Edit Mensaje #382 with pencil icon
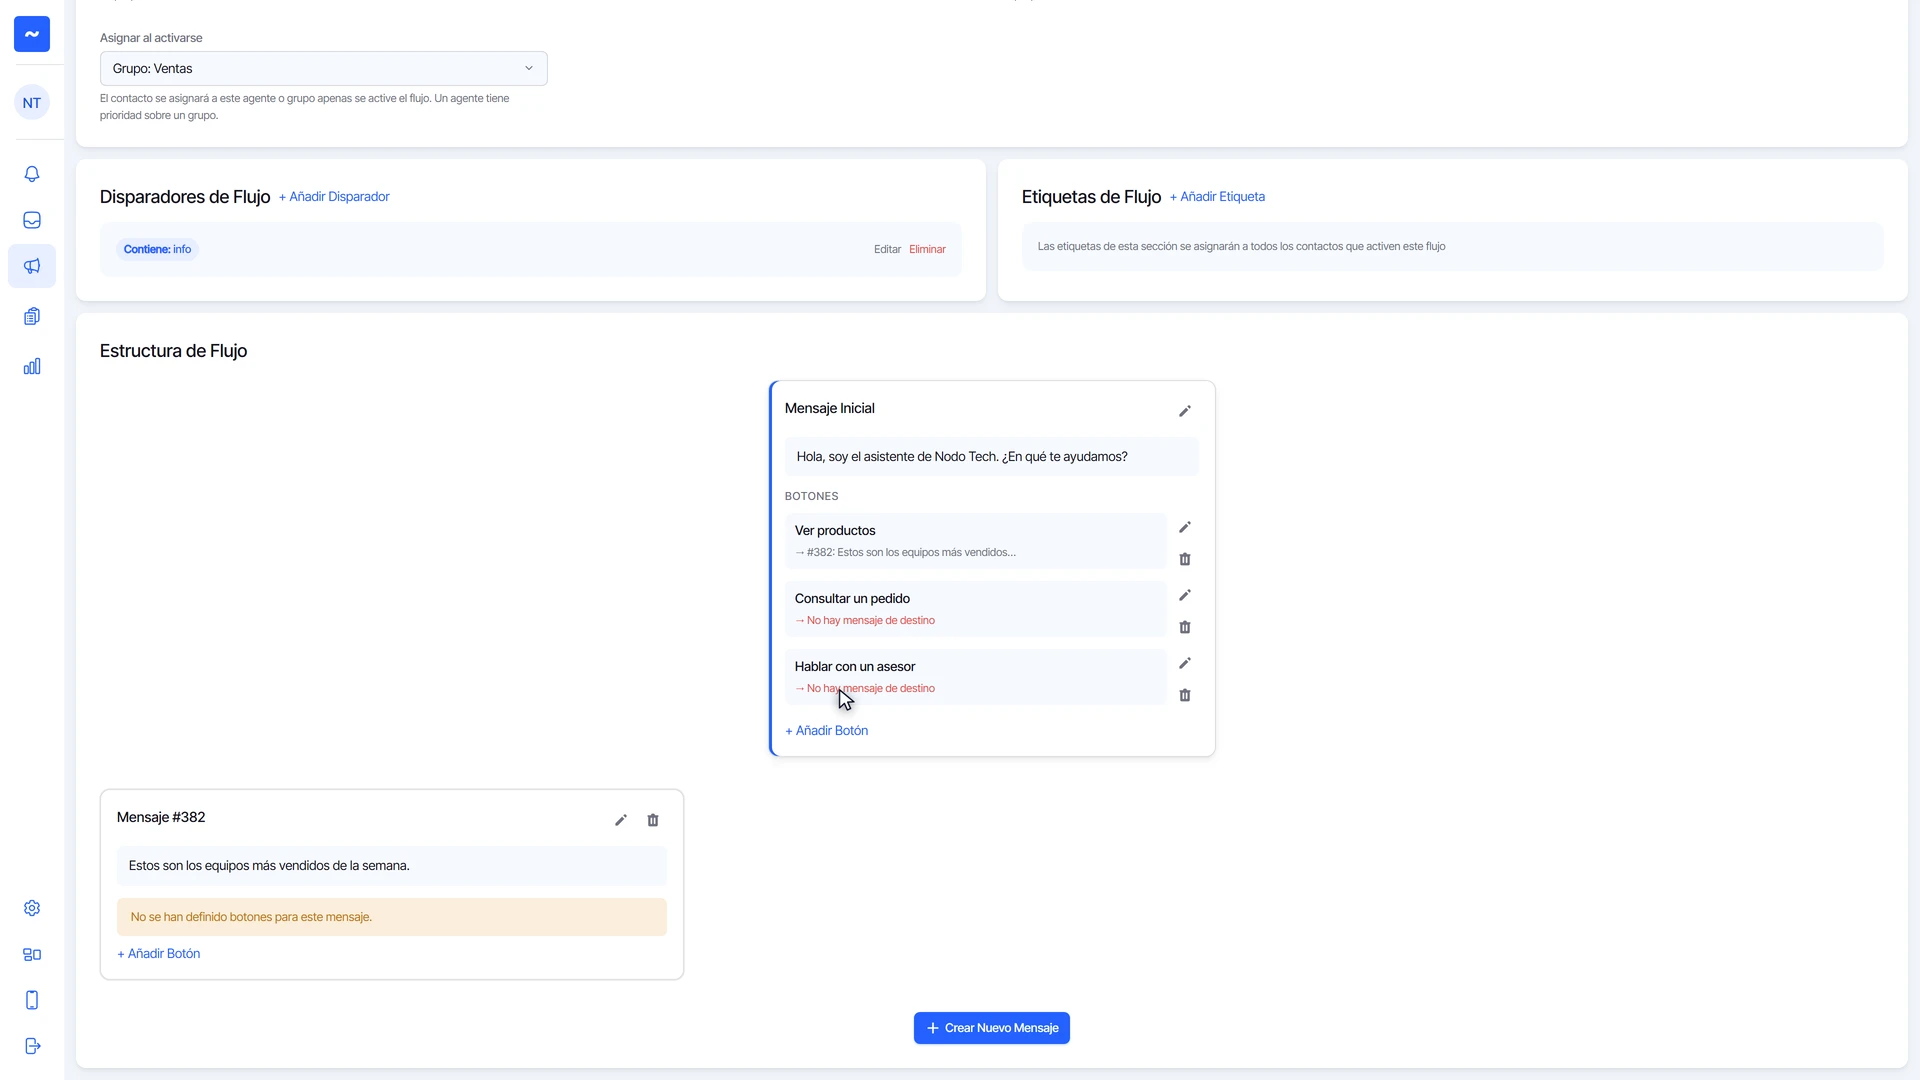Screen dimensions: 1920x1080 click(621, 820)
